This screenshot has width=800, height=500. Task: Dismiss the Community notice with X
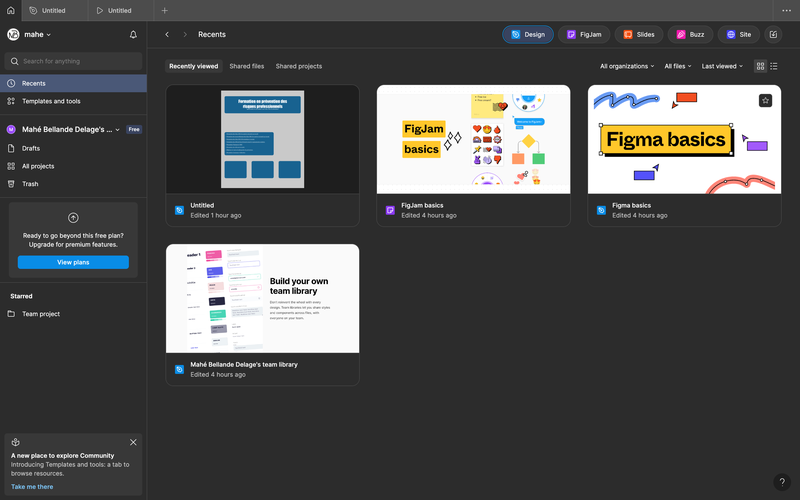coord(133,442)
